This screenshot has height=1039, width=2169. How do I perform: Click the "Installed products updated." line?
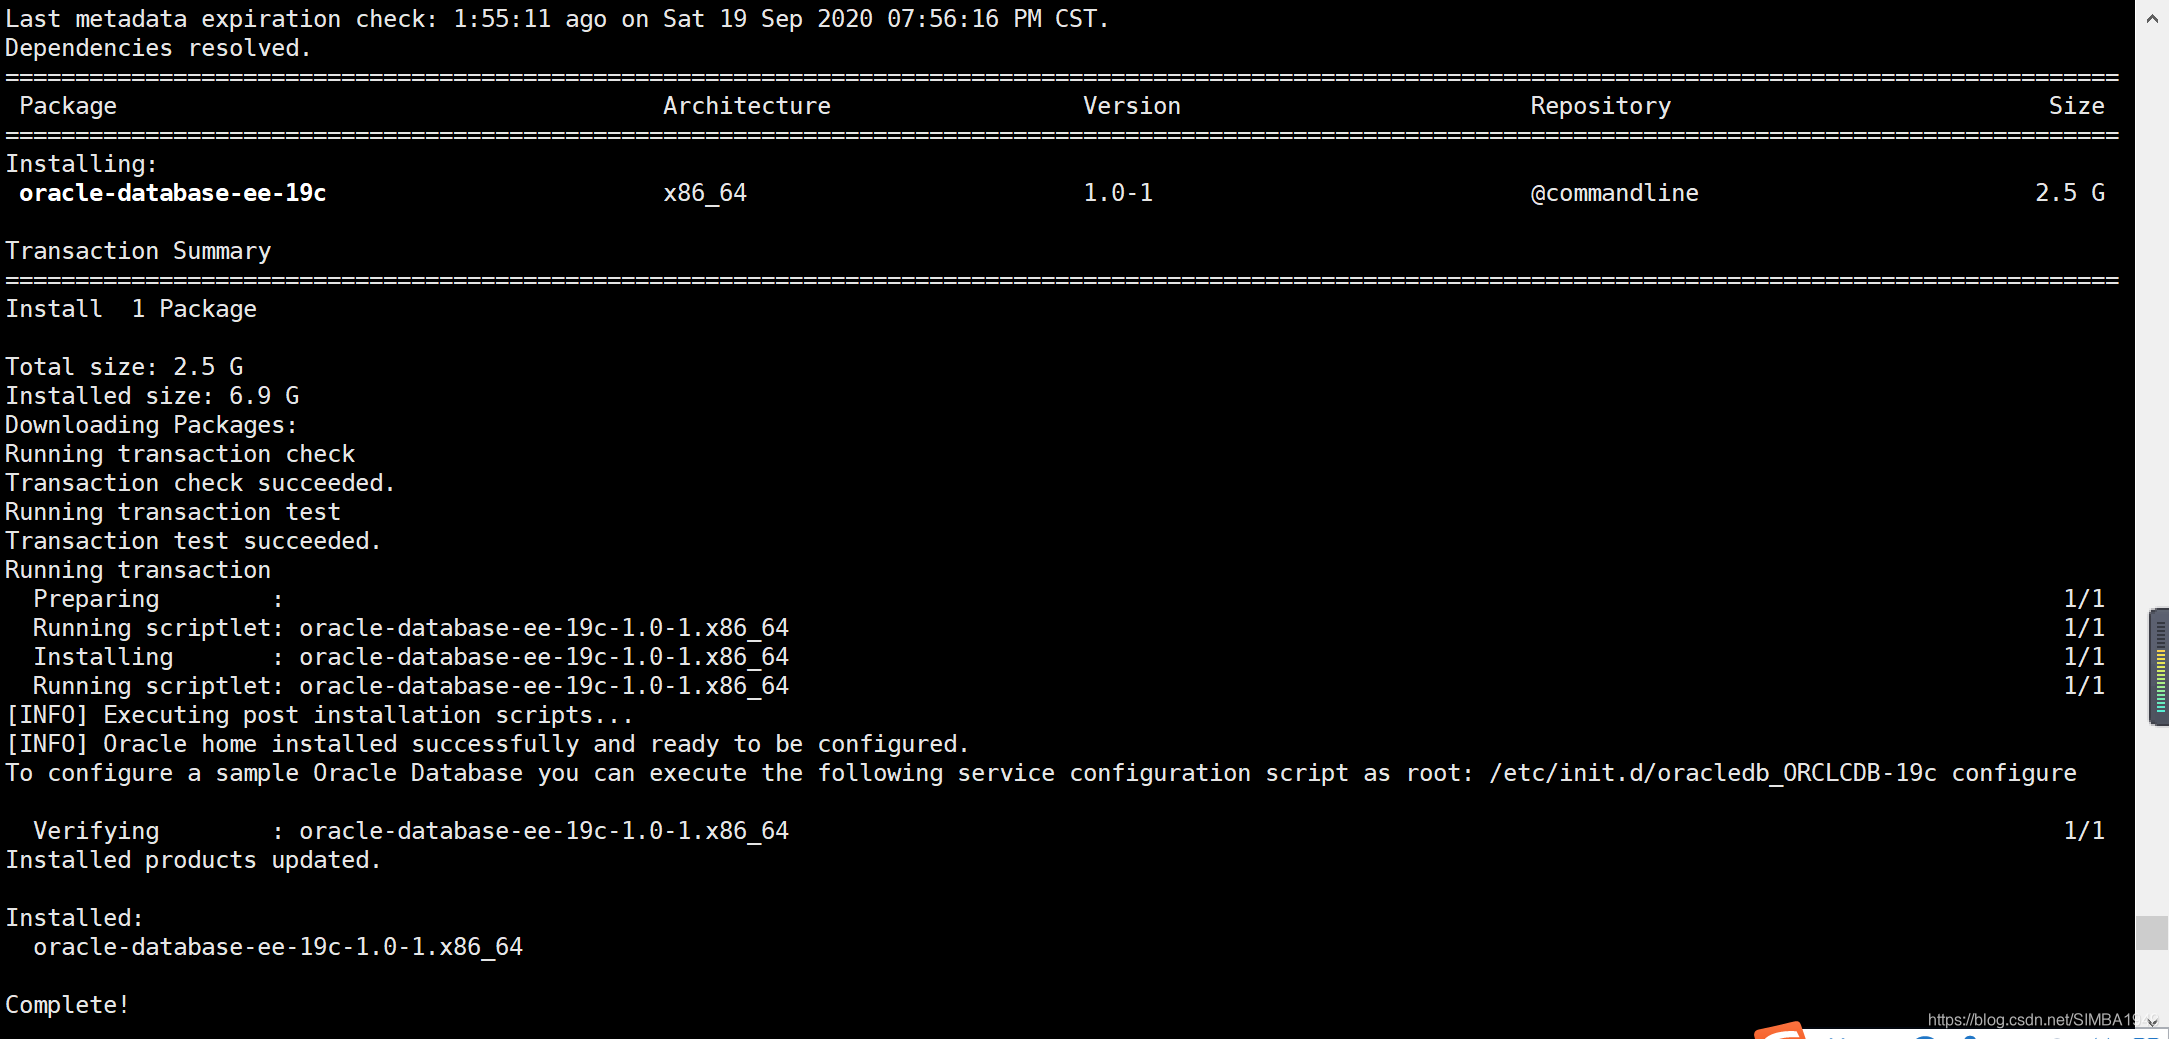[x=193, y=860]
